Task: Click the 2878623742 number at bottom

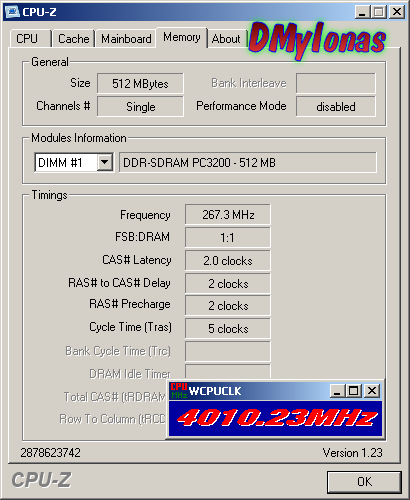Action: [50, 453]
